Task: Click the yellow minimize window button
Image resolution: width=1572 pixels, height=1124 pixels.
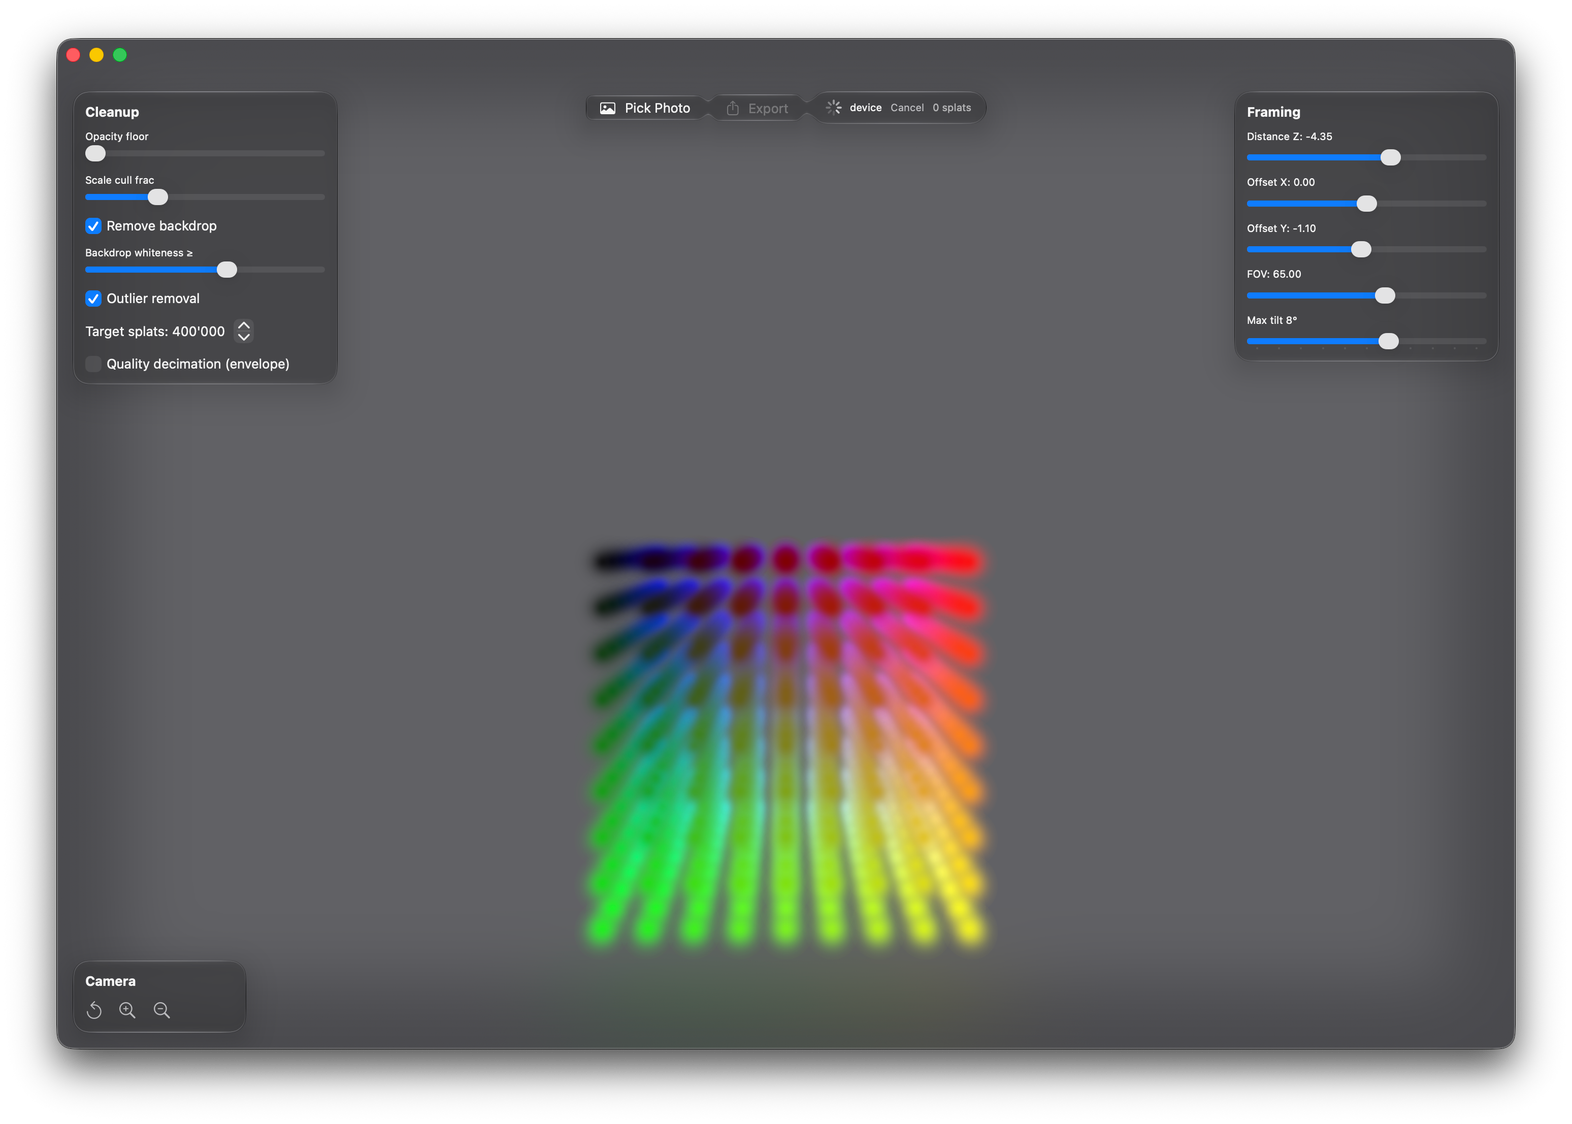Action: coord(96,55)
